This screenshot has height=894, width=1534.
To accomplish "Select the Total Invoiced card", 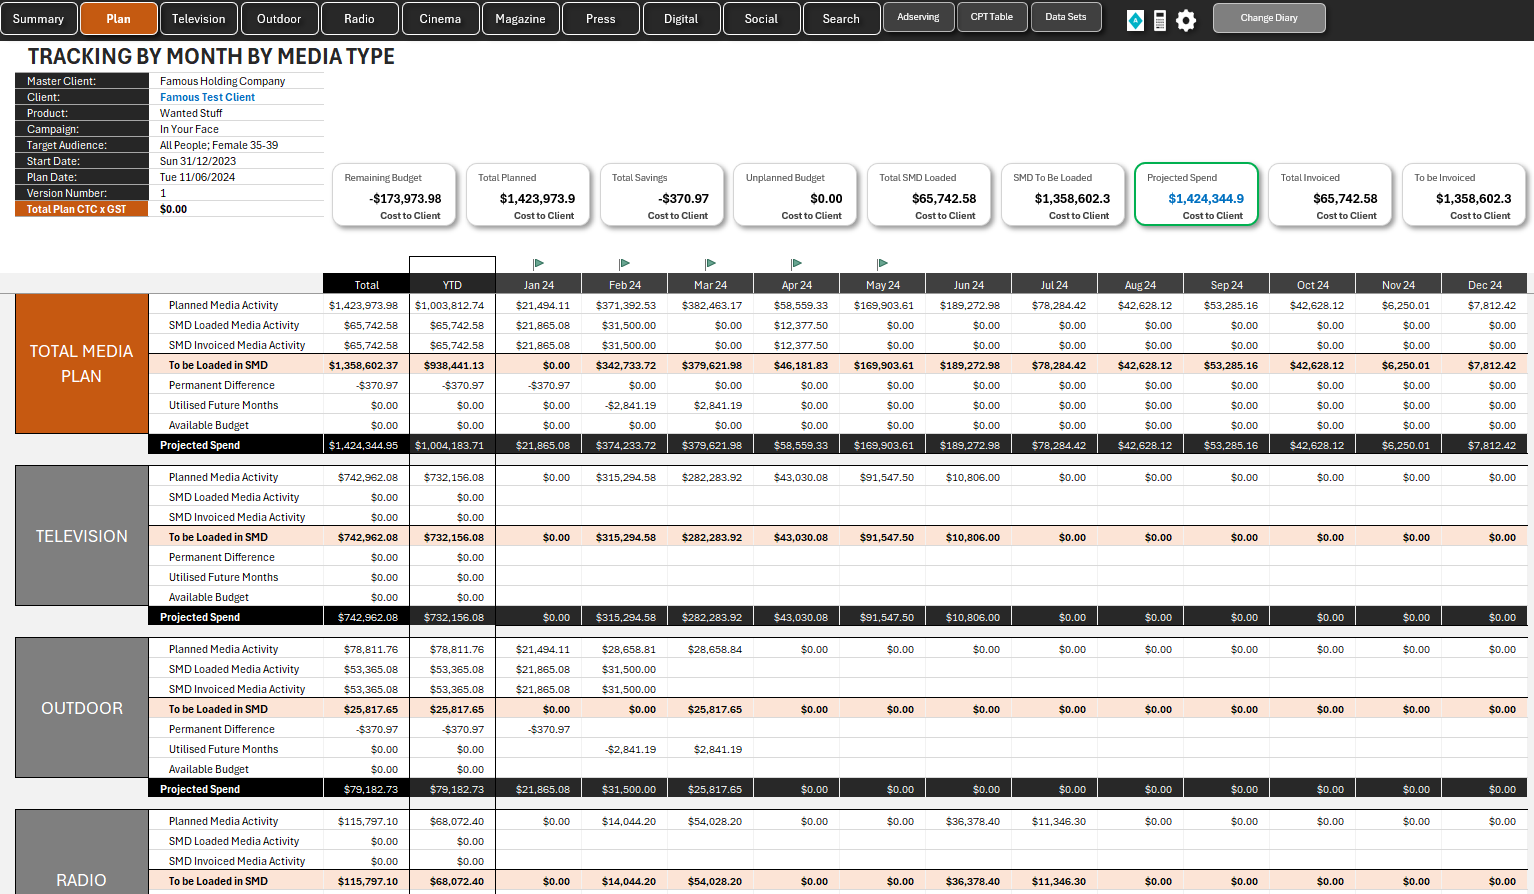I will pyautogui.click(x=1331, y=195).
